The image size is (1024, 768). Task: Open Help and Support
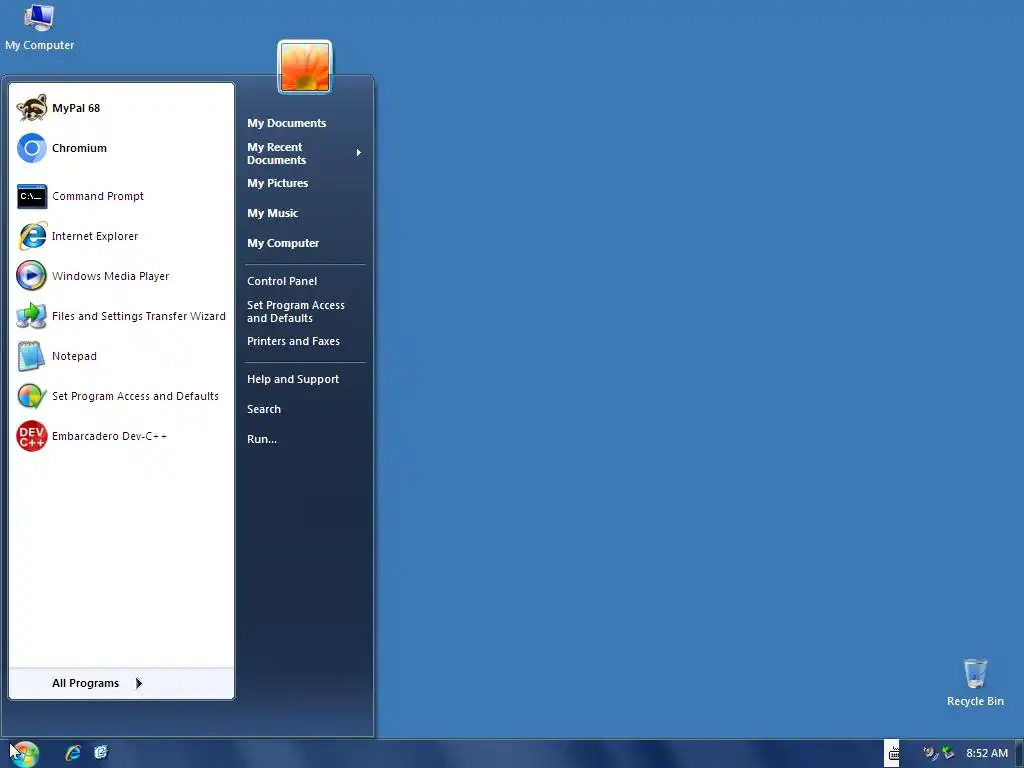tap(304, 379)
